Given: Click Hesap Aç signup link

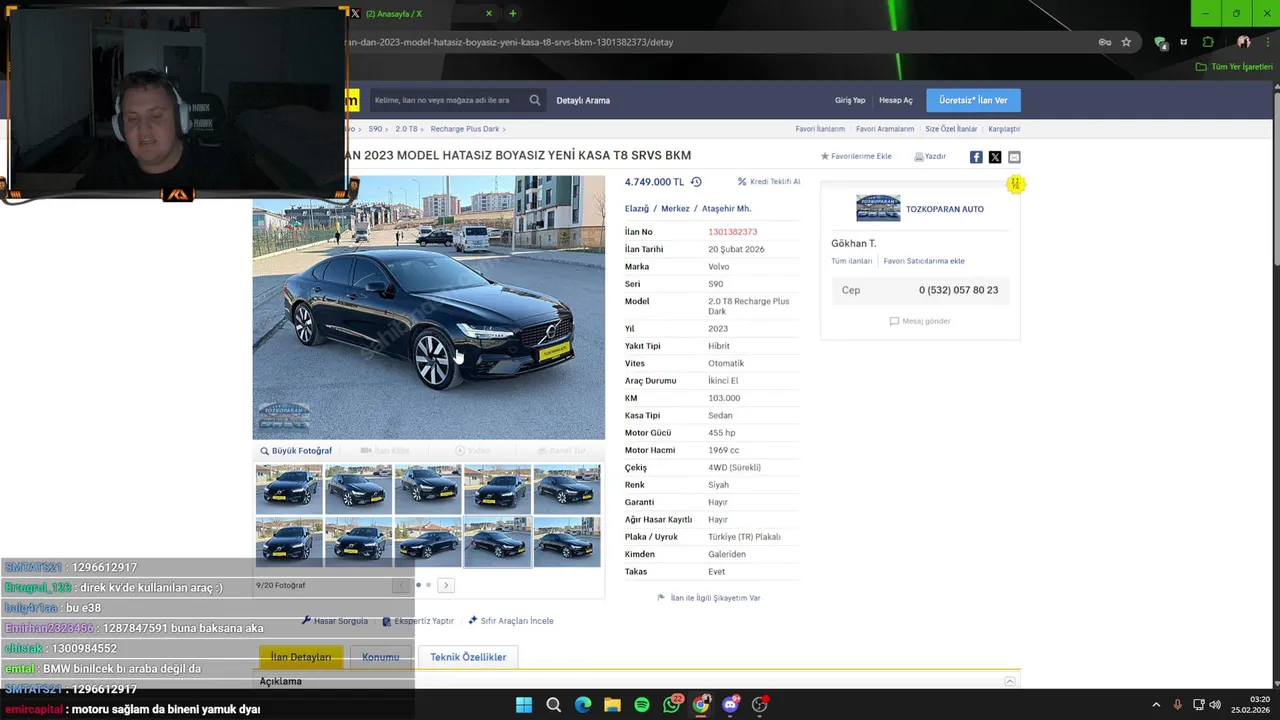Looking at the screenshot, I should click(x=896, y=100).
